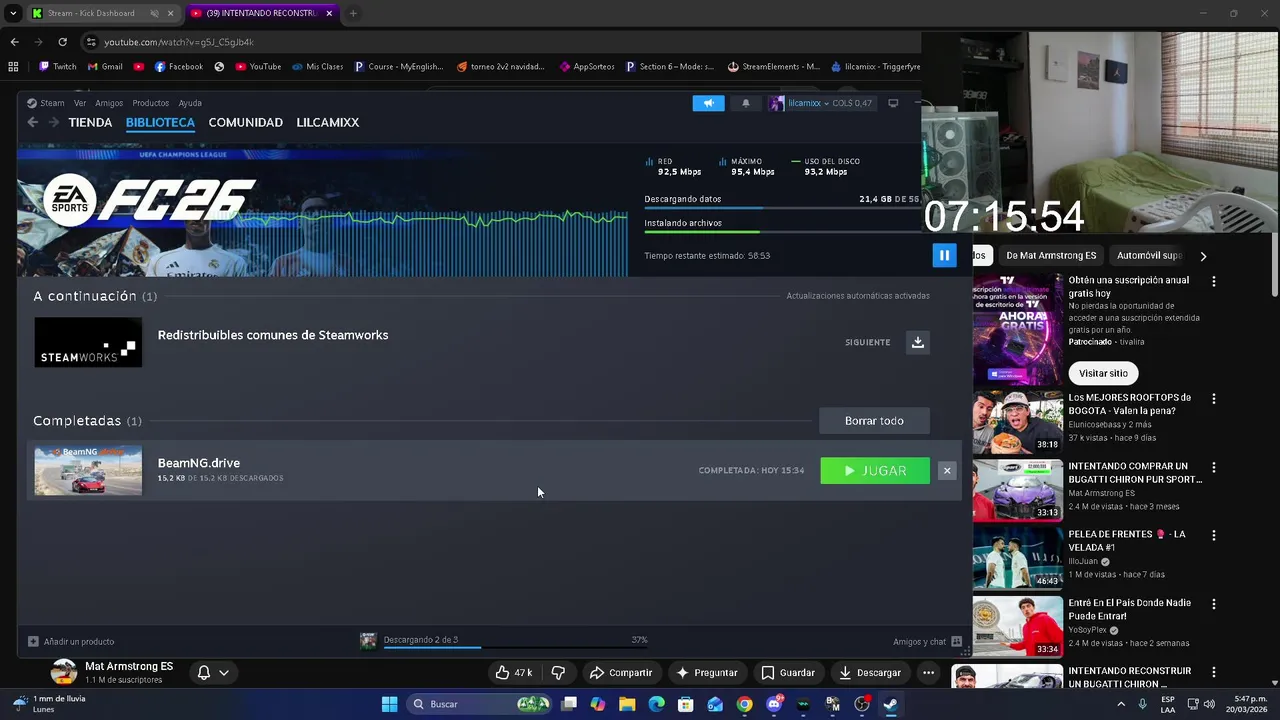The width and height of the screenshot is (1280, 720).
Task: Click the Steam announcements megaphone icon
Action: [x=708, y=103]
